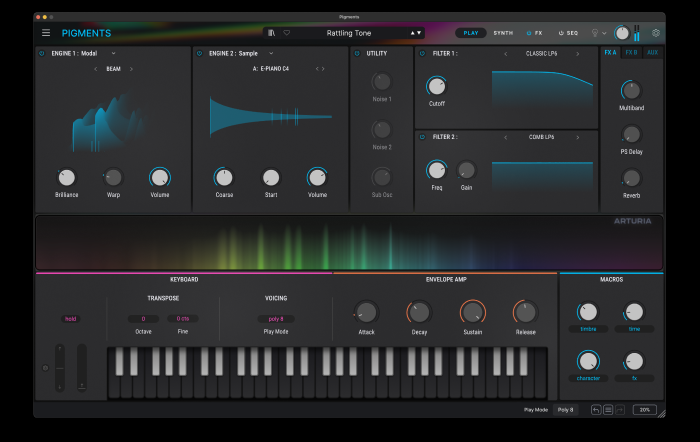Switch to the SYNTH view
Viewport: 700px width, 442px height.
[503, 33]
